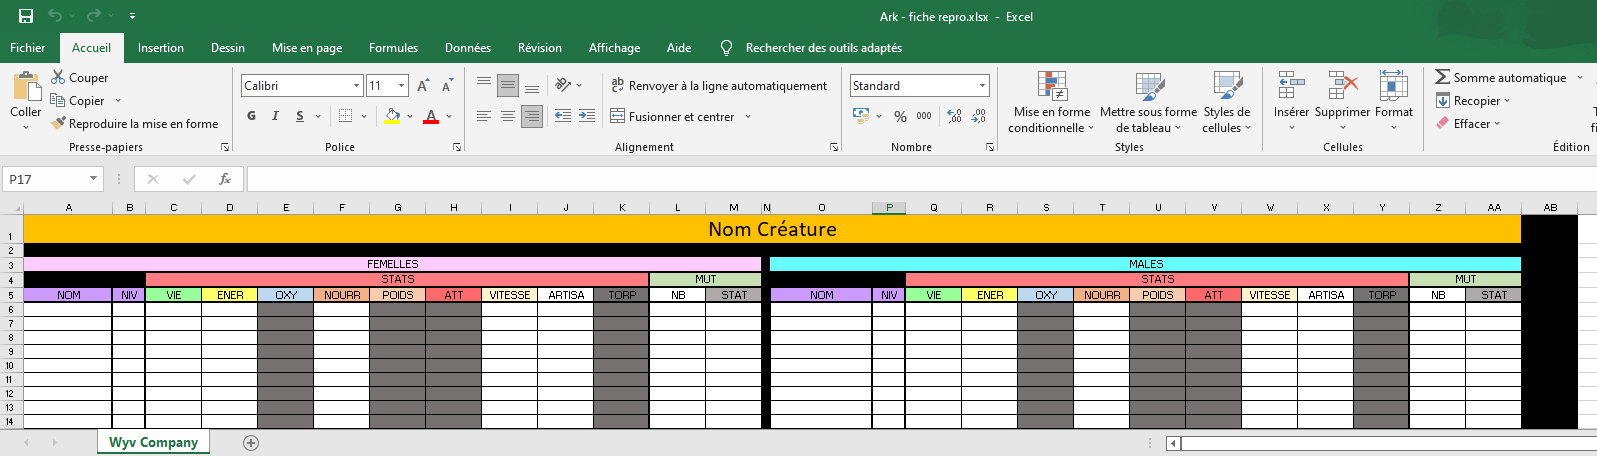
Task: Expand the Standard number format dropdown
Action: click(x=982, y=86)
